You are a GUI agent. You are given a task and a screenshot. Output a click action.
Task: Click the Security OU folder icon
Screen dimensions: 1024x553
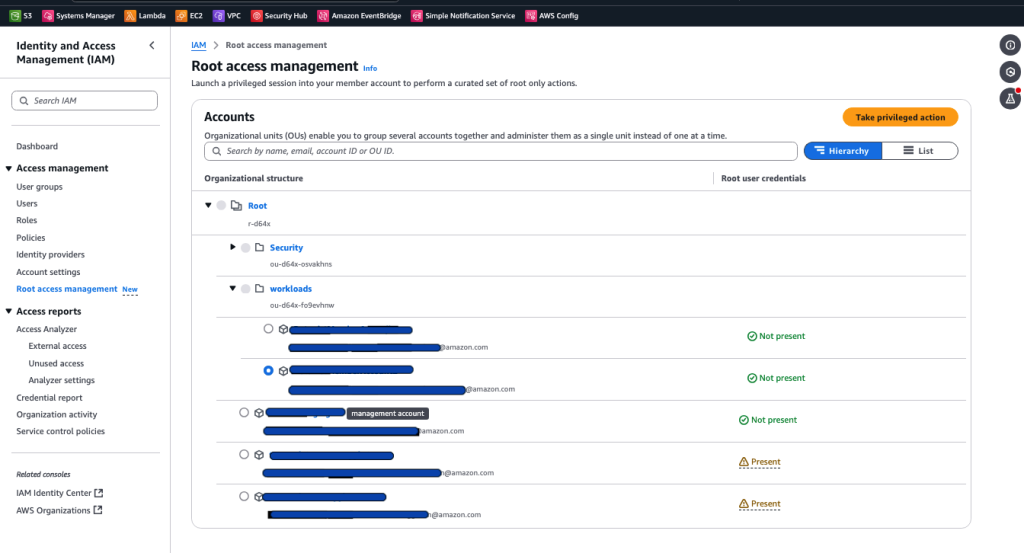pos(259,247)
